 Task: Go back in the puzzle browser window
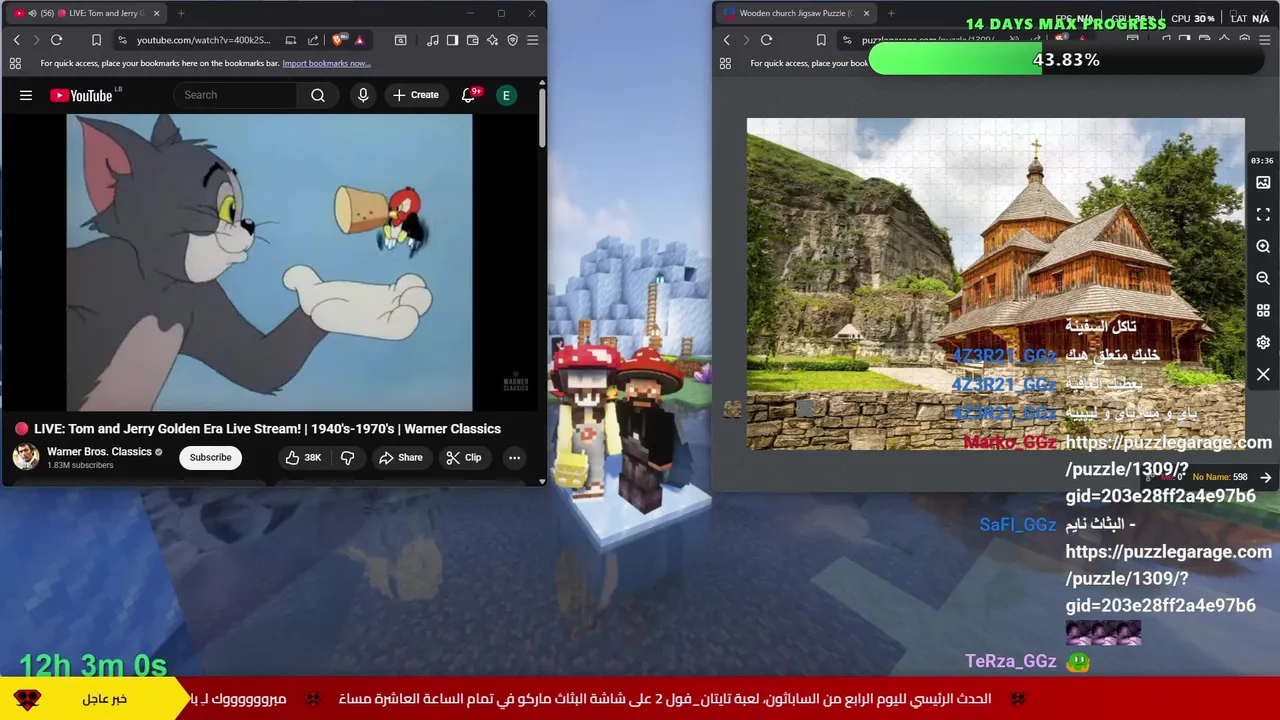(726, 40)
